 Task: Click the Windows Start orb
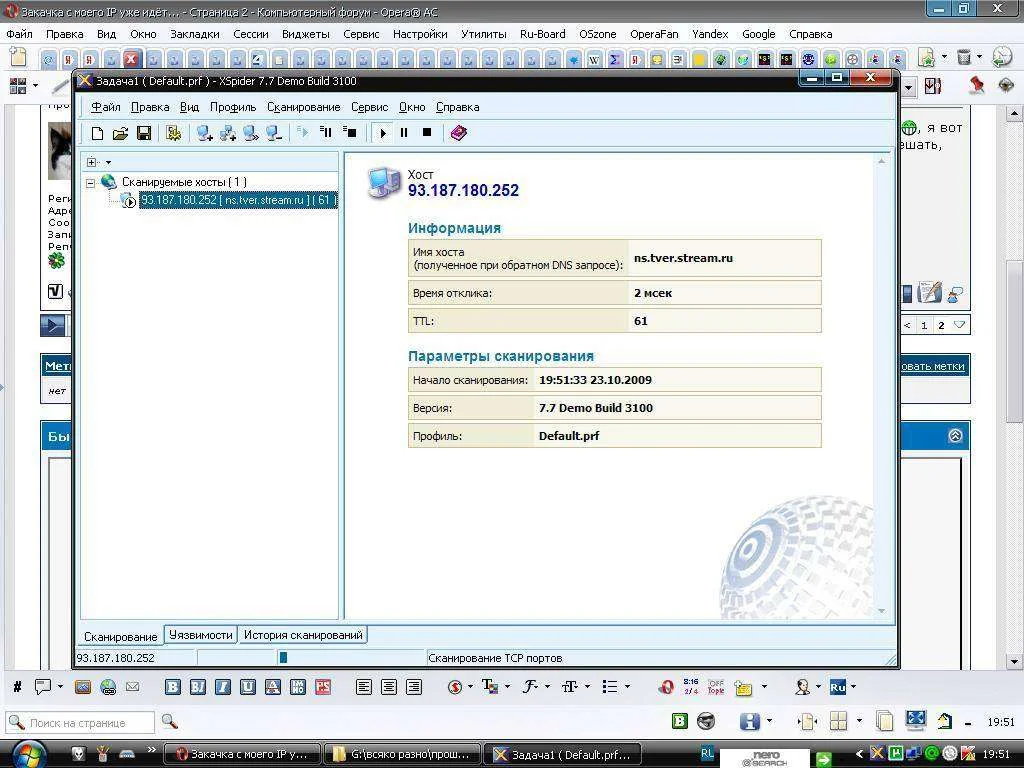(29, 754)
